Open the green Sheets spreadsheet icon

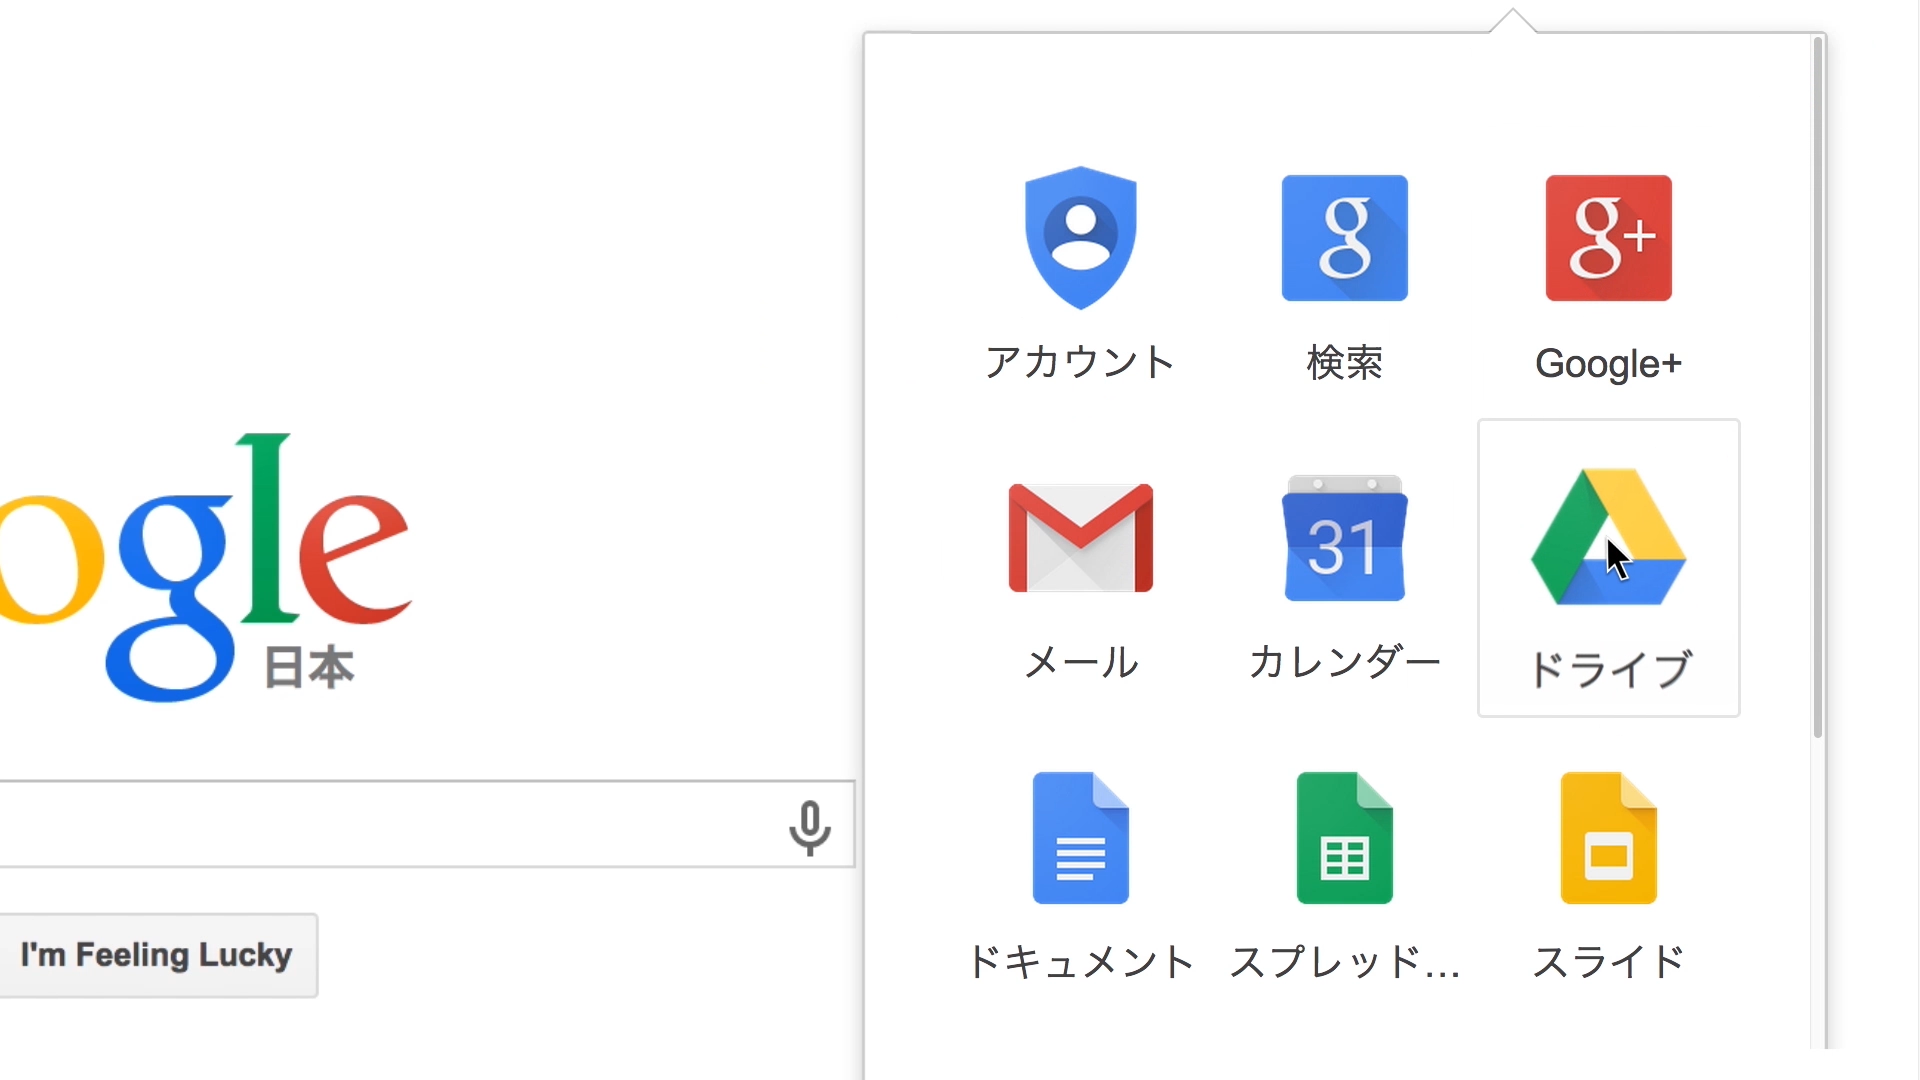1345,838
